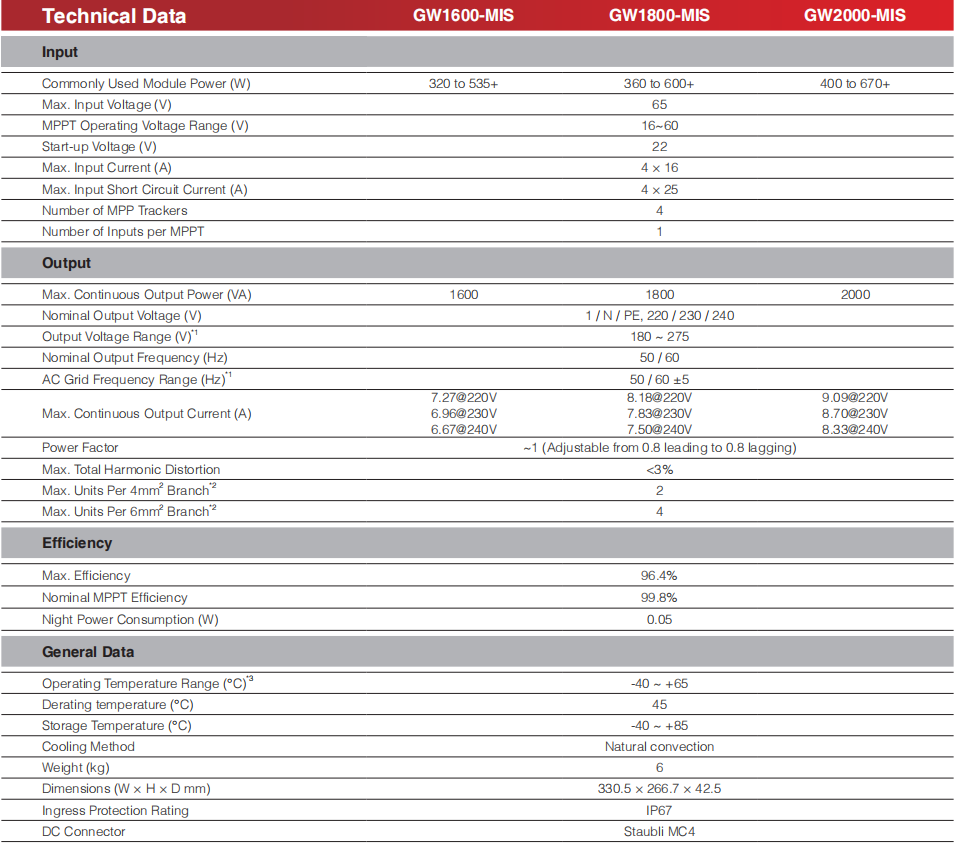Select the GW2000-MIS column header
The image size is (957, 845).
(x=854, y=15)
